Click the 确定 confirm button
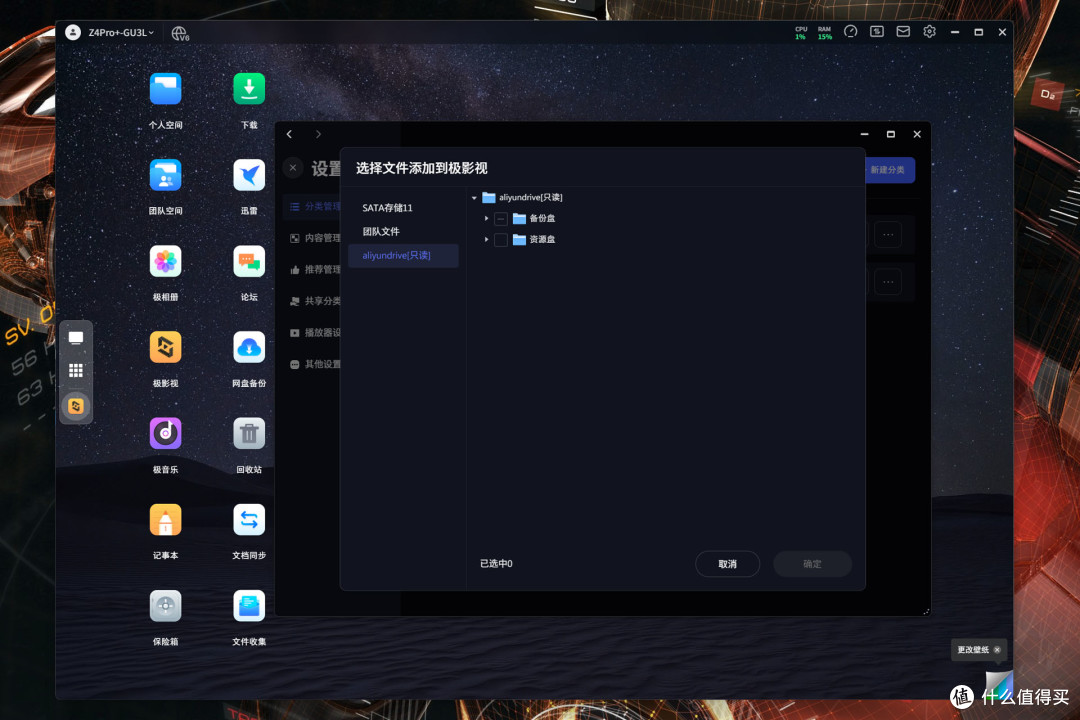The image size is (1080, 720). pyautogui.click(x=812, y=564)
